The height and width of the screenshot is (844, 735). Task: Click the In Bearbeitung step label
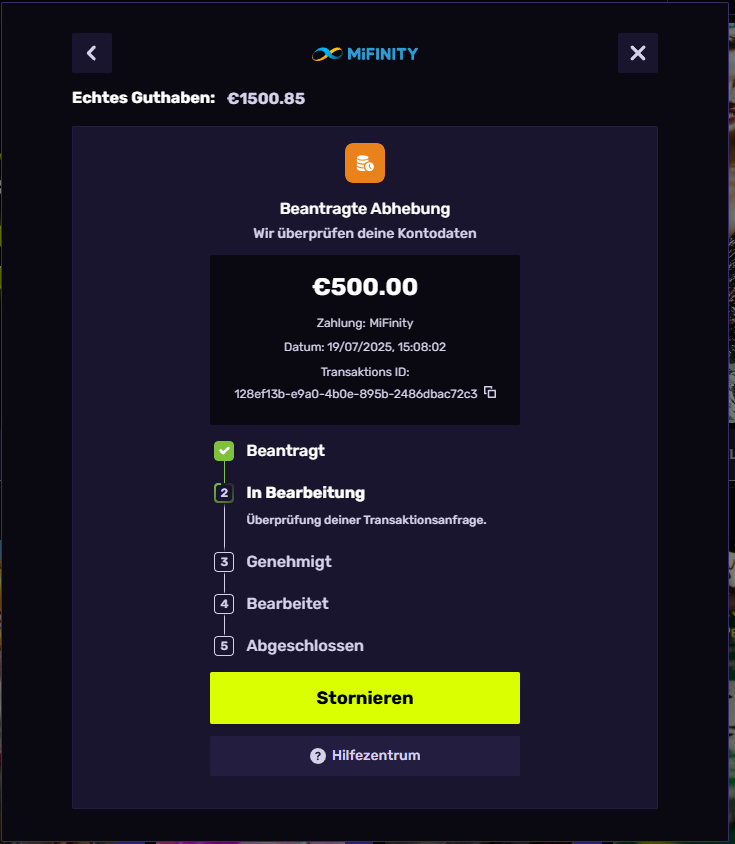tap(305, 493)
